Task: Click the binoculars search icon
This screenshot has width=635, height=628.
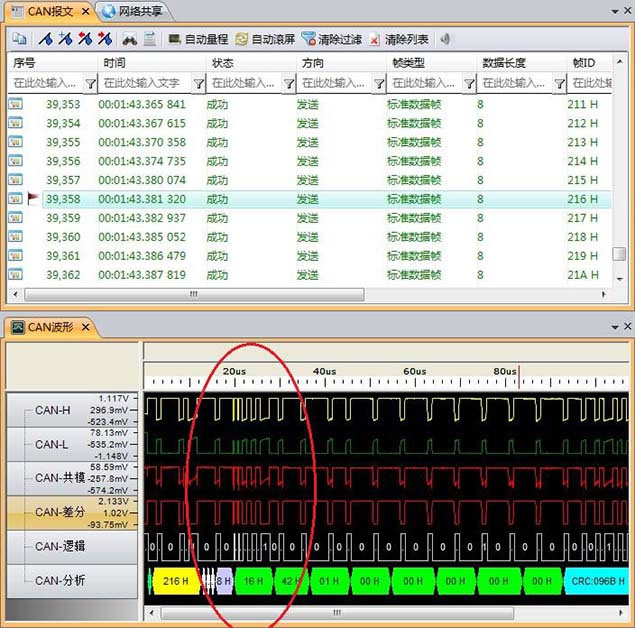Action: (x=130, y=40)
